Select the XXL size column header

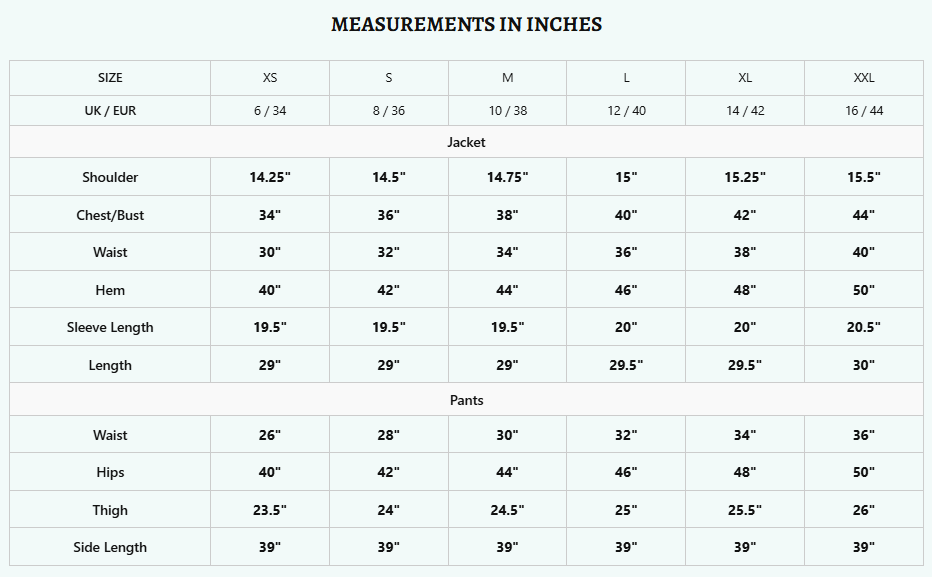coord(864,78)
